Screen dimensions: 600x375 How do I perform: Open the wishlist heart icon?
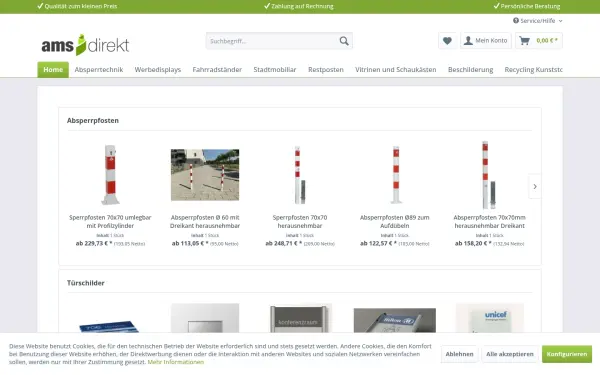[447, 41]
